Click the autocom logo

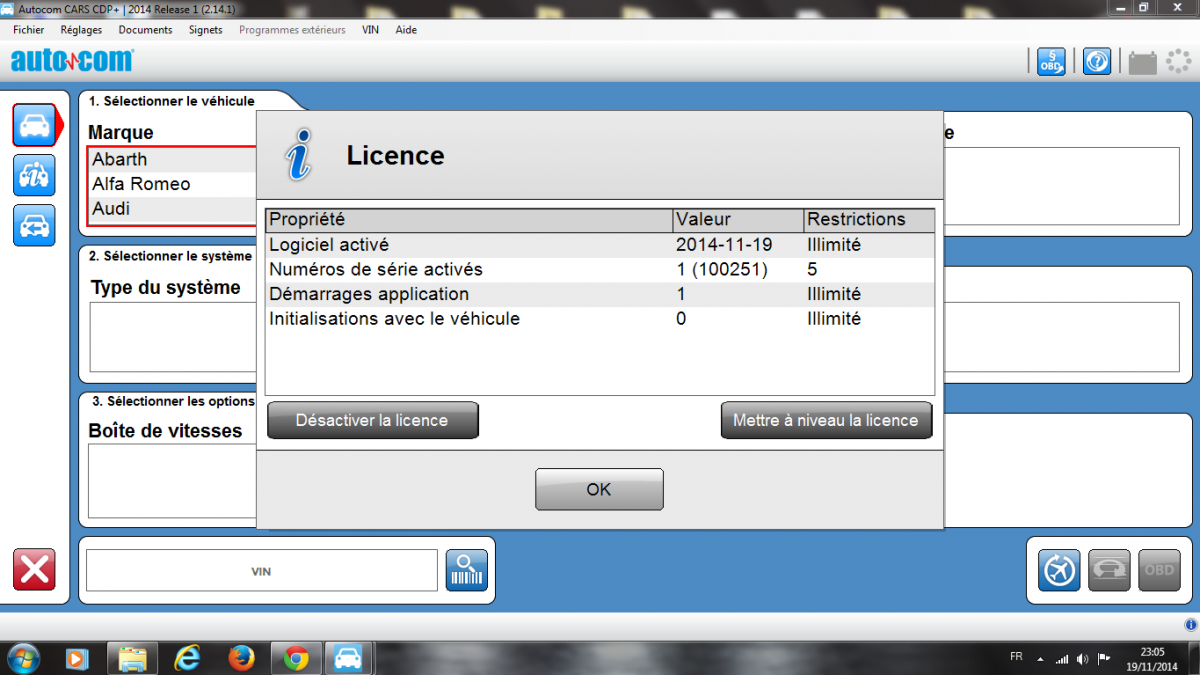72,61
